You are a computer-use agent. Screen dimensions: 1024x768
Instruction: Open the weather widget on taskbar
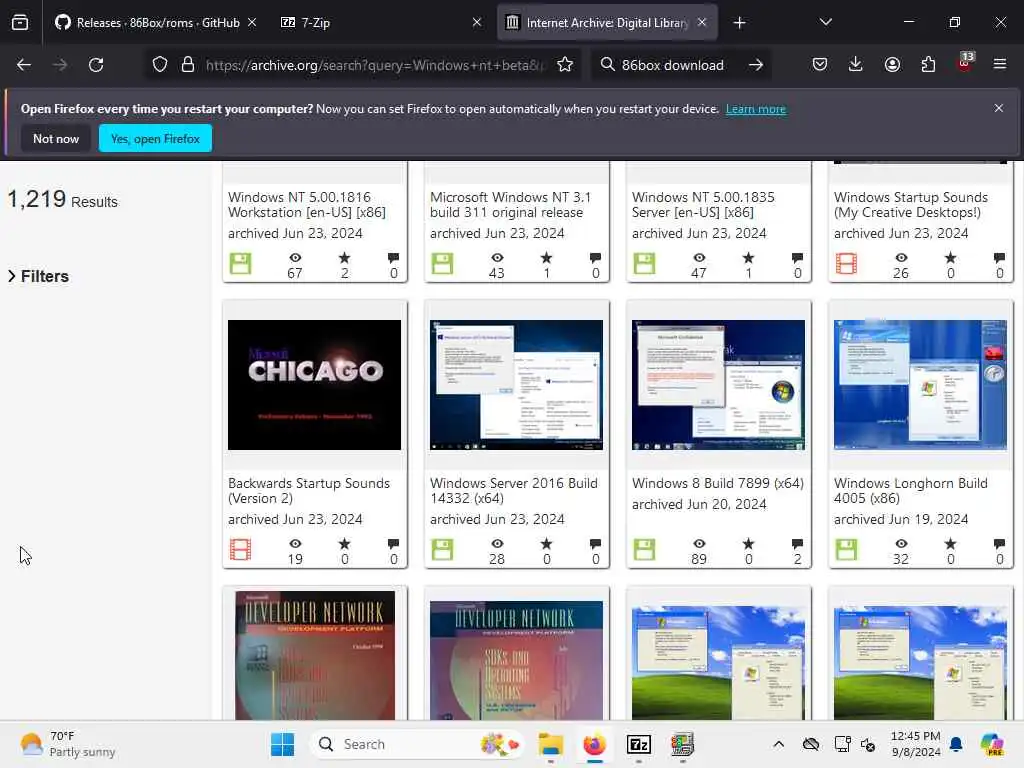click(x=68, y=744)
